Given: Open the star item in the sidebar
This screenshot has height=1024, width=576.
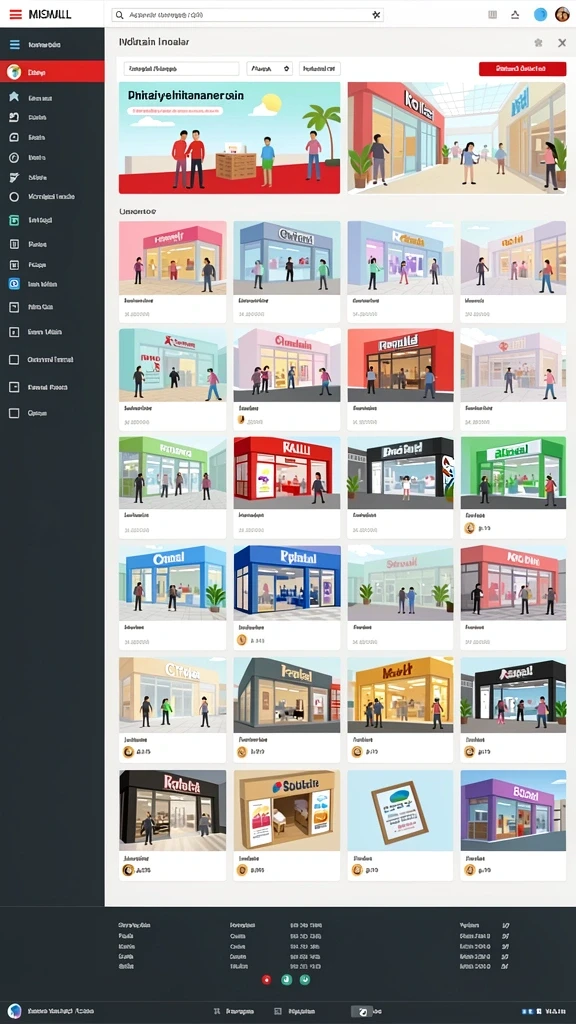Looking at the screenshot, I should 14,97.
